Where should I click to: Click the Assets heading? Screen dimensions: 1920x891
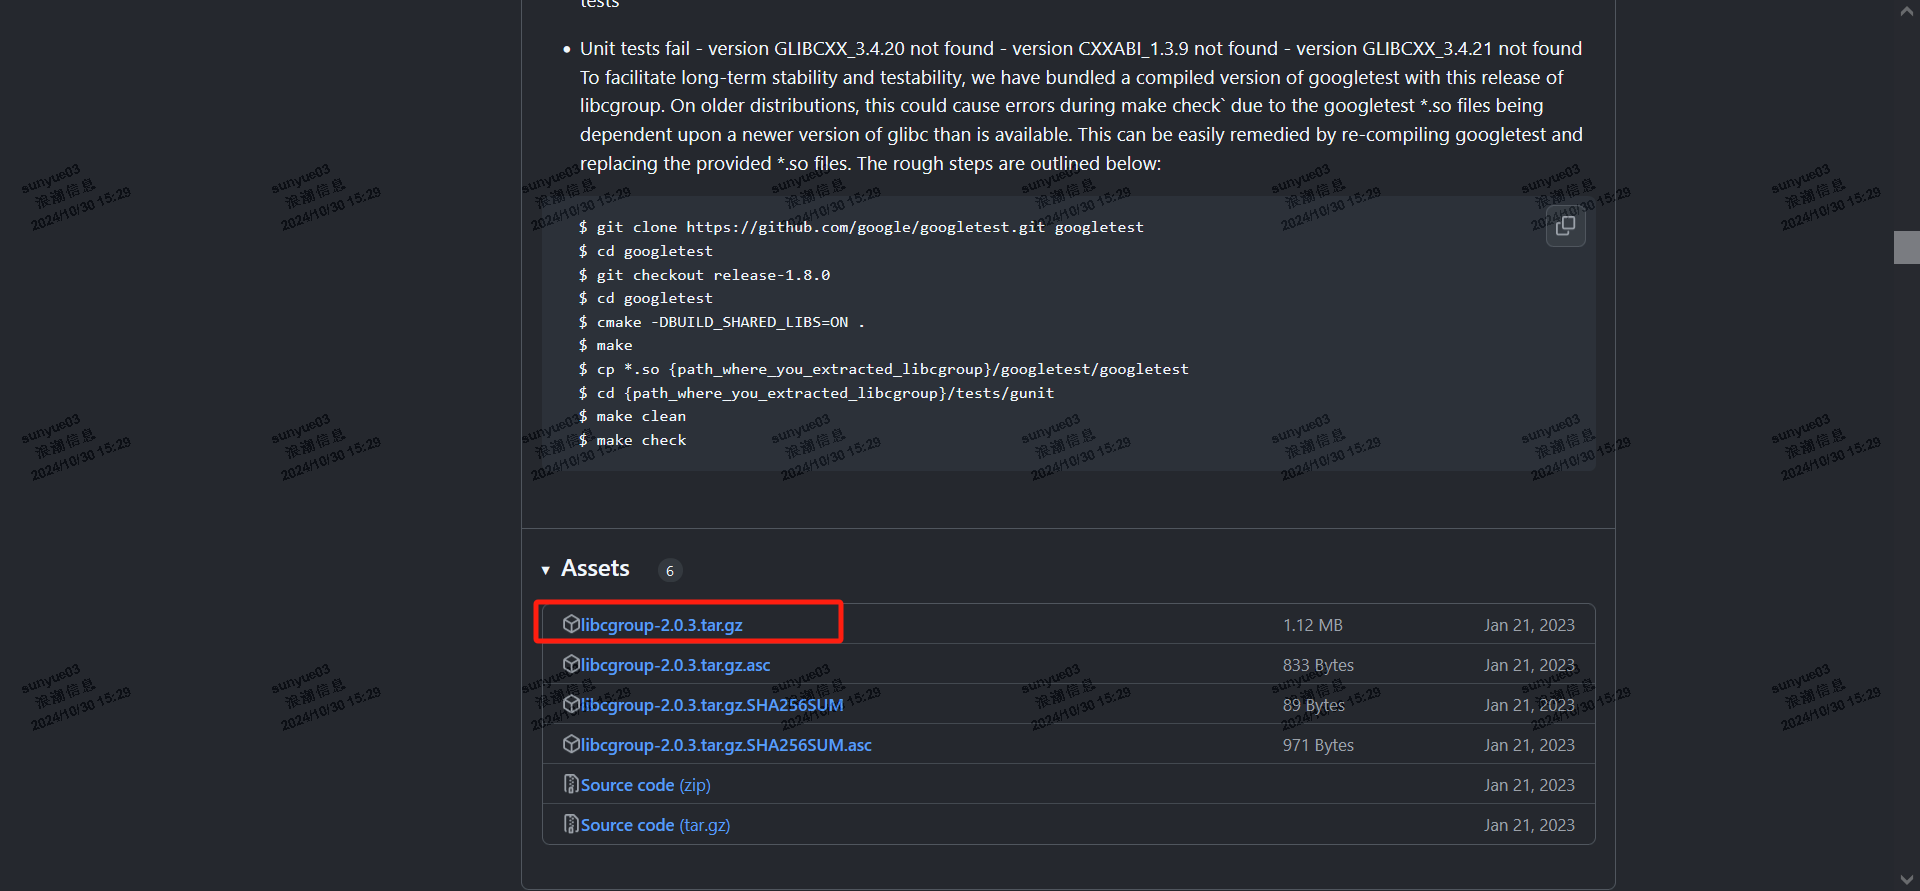coord(595,569)
